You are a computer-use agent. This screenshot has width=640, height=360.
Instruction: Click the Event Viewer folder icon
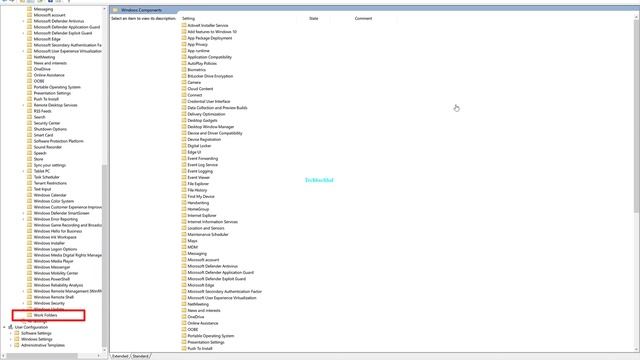(184, 177)
